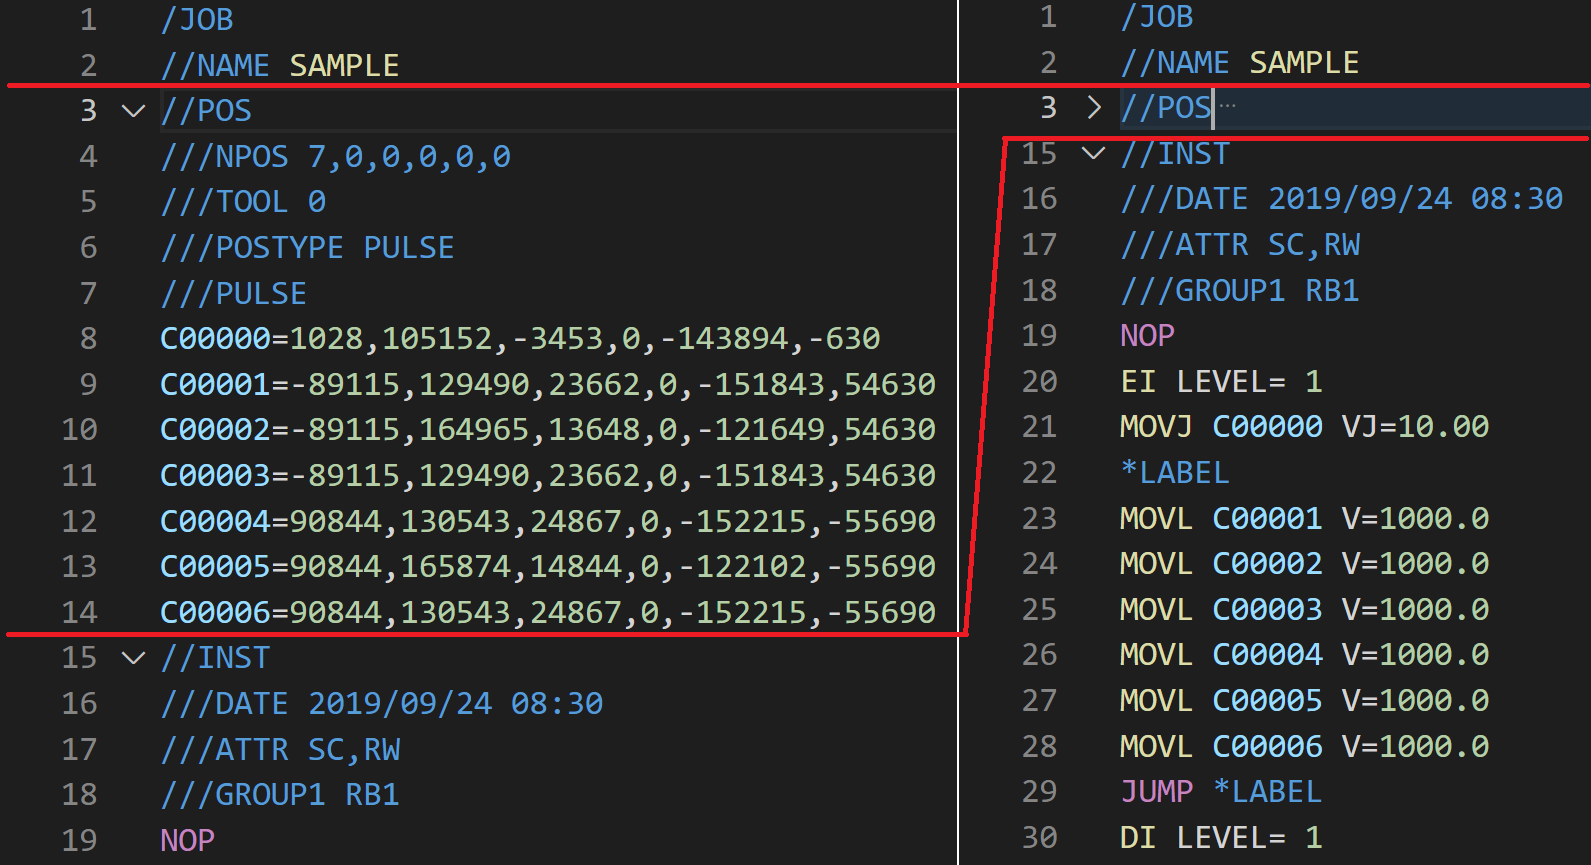Click ///ATTR SC,RW line in right editor
The height and width of the screenshot is (865, 1591).
point(1241,245)
